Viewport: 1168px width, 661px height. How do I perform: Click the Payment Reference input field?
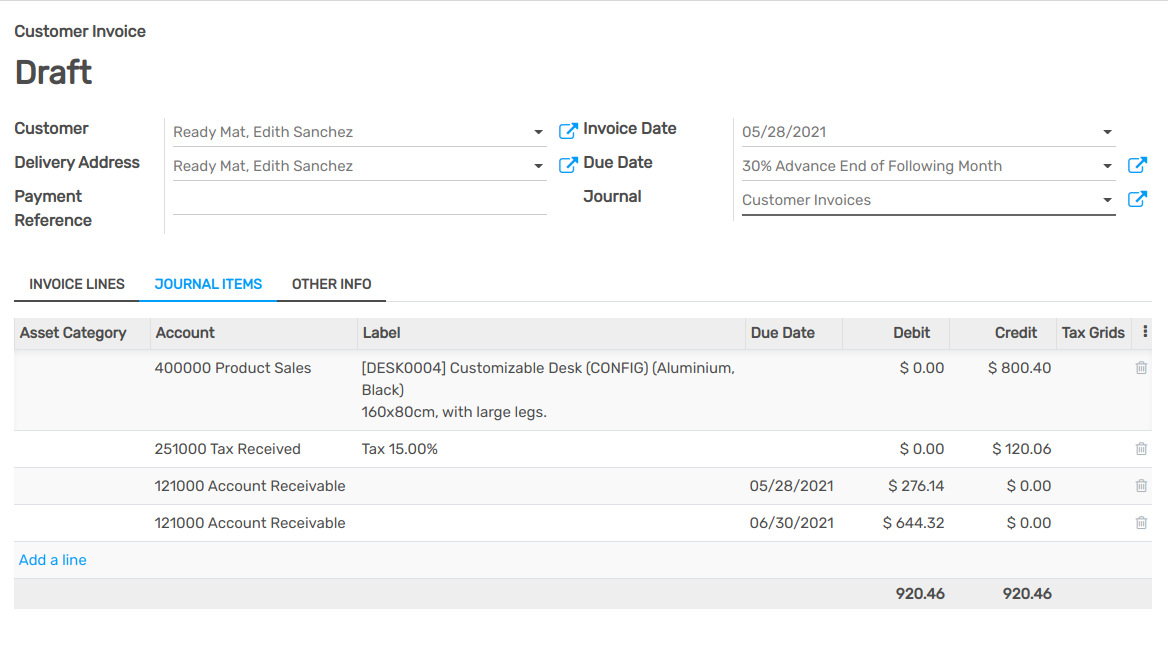359,200
